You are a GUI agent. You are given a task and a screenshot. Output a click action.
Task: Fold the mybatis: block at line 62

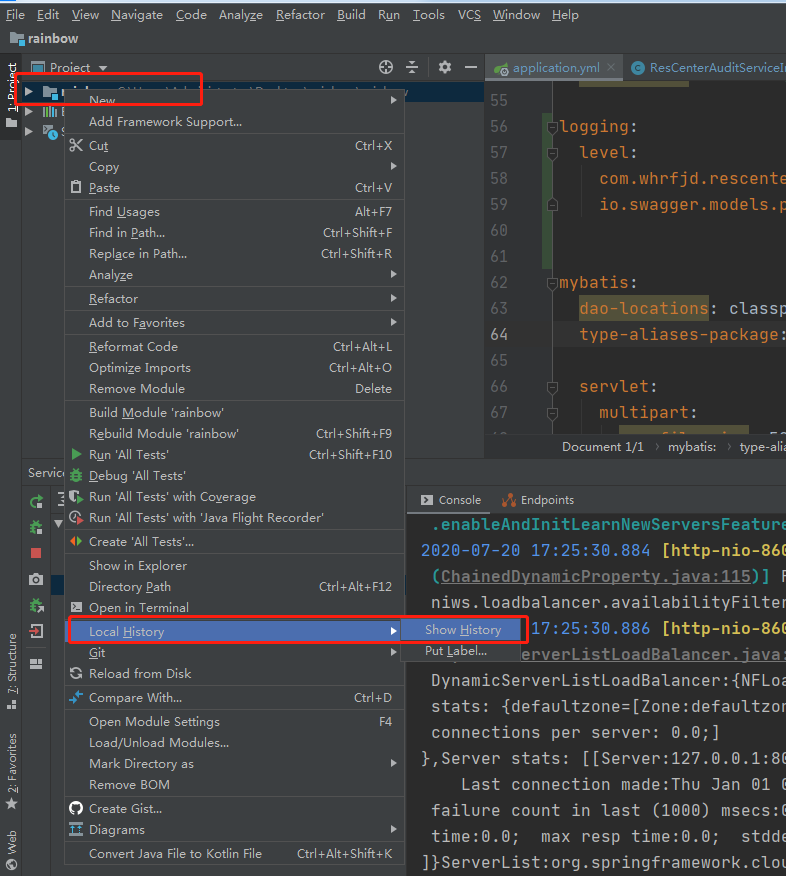point(552,283)
